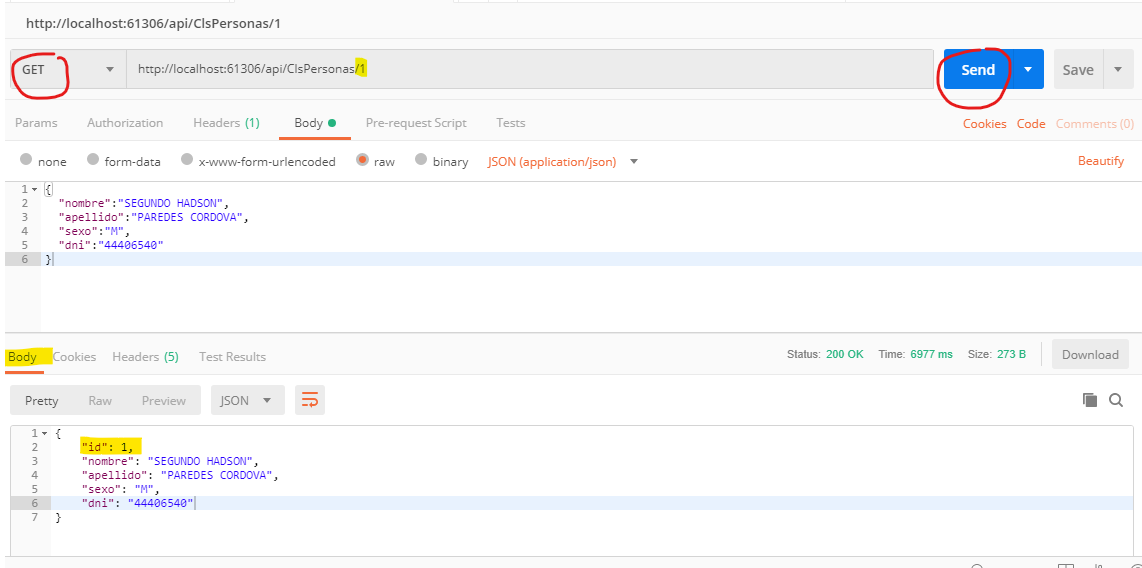Image resolution: width=1142 pixels, height=568 pixels.
Task: Open the JSON (application/json) content type dropdown
Action: (562, 162)
